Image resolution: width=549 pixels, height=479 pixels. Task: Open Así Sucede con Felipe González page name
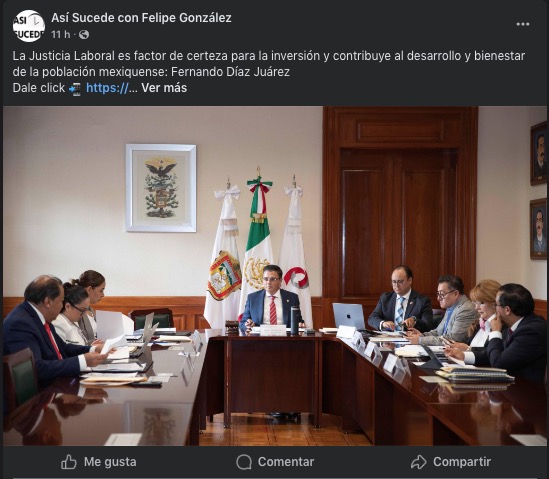click(x=141, y=18)
